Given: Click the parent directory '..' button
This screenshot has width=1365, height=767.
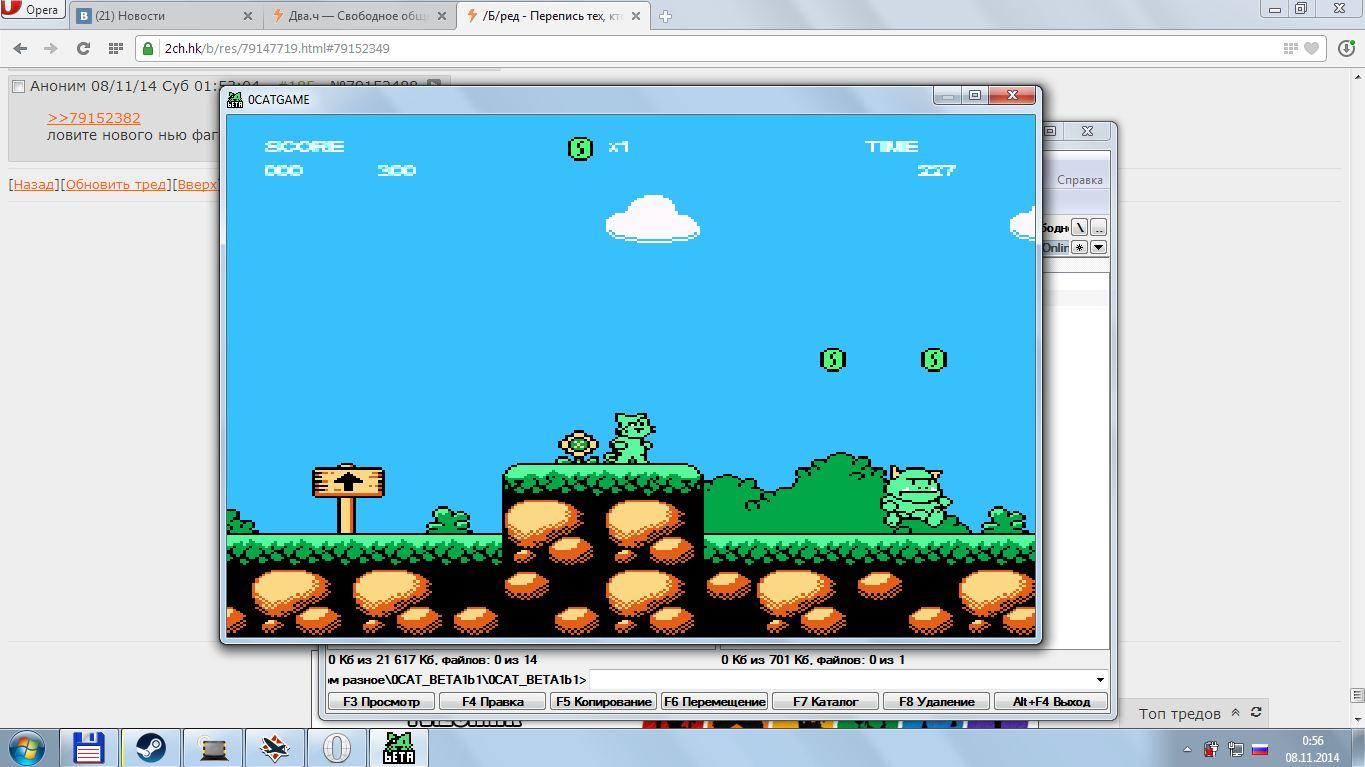Looking at the screenshot, I should [1098, 227].
